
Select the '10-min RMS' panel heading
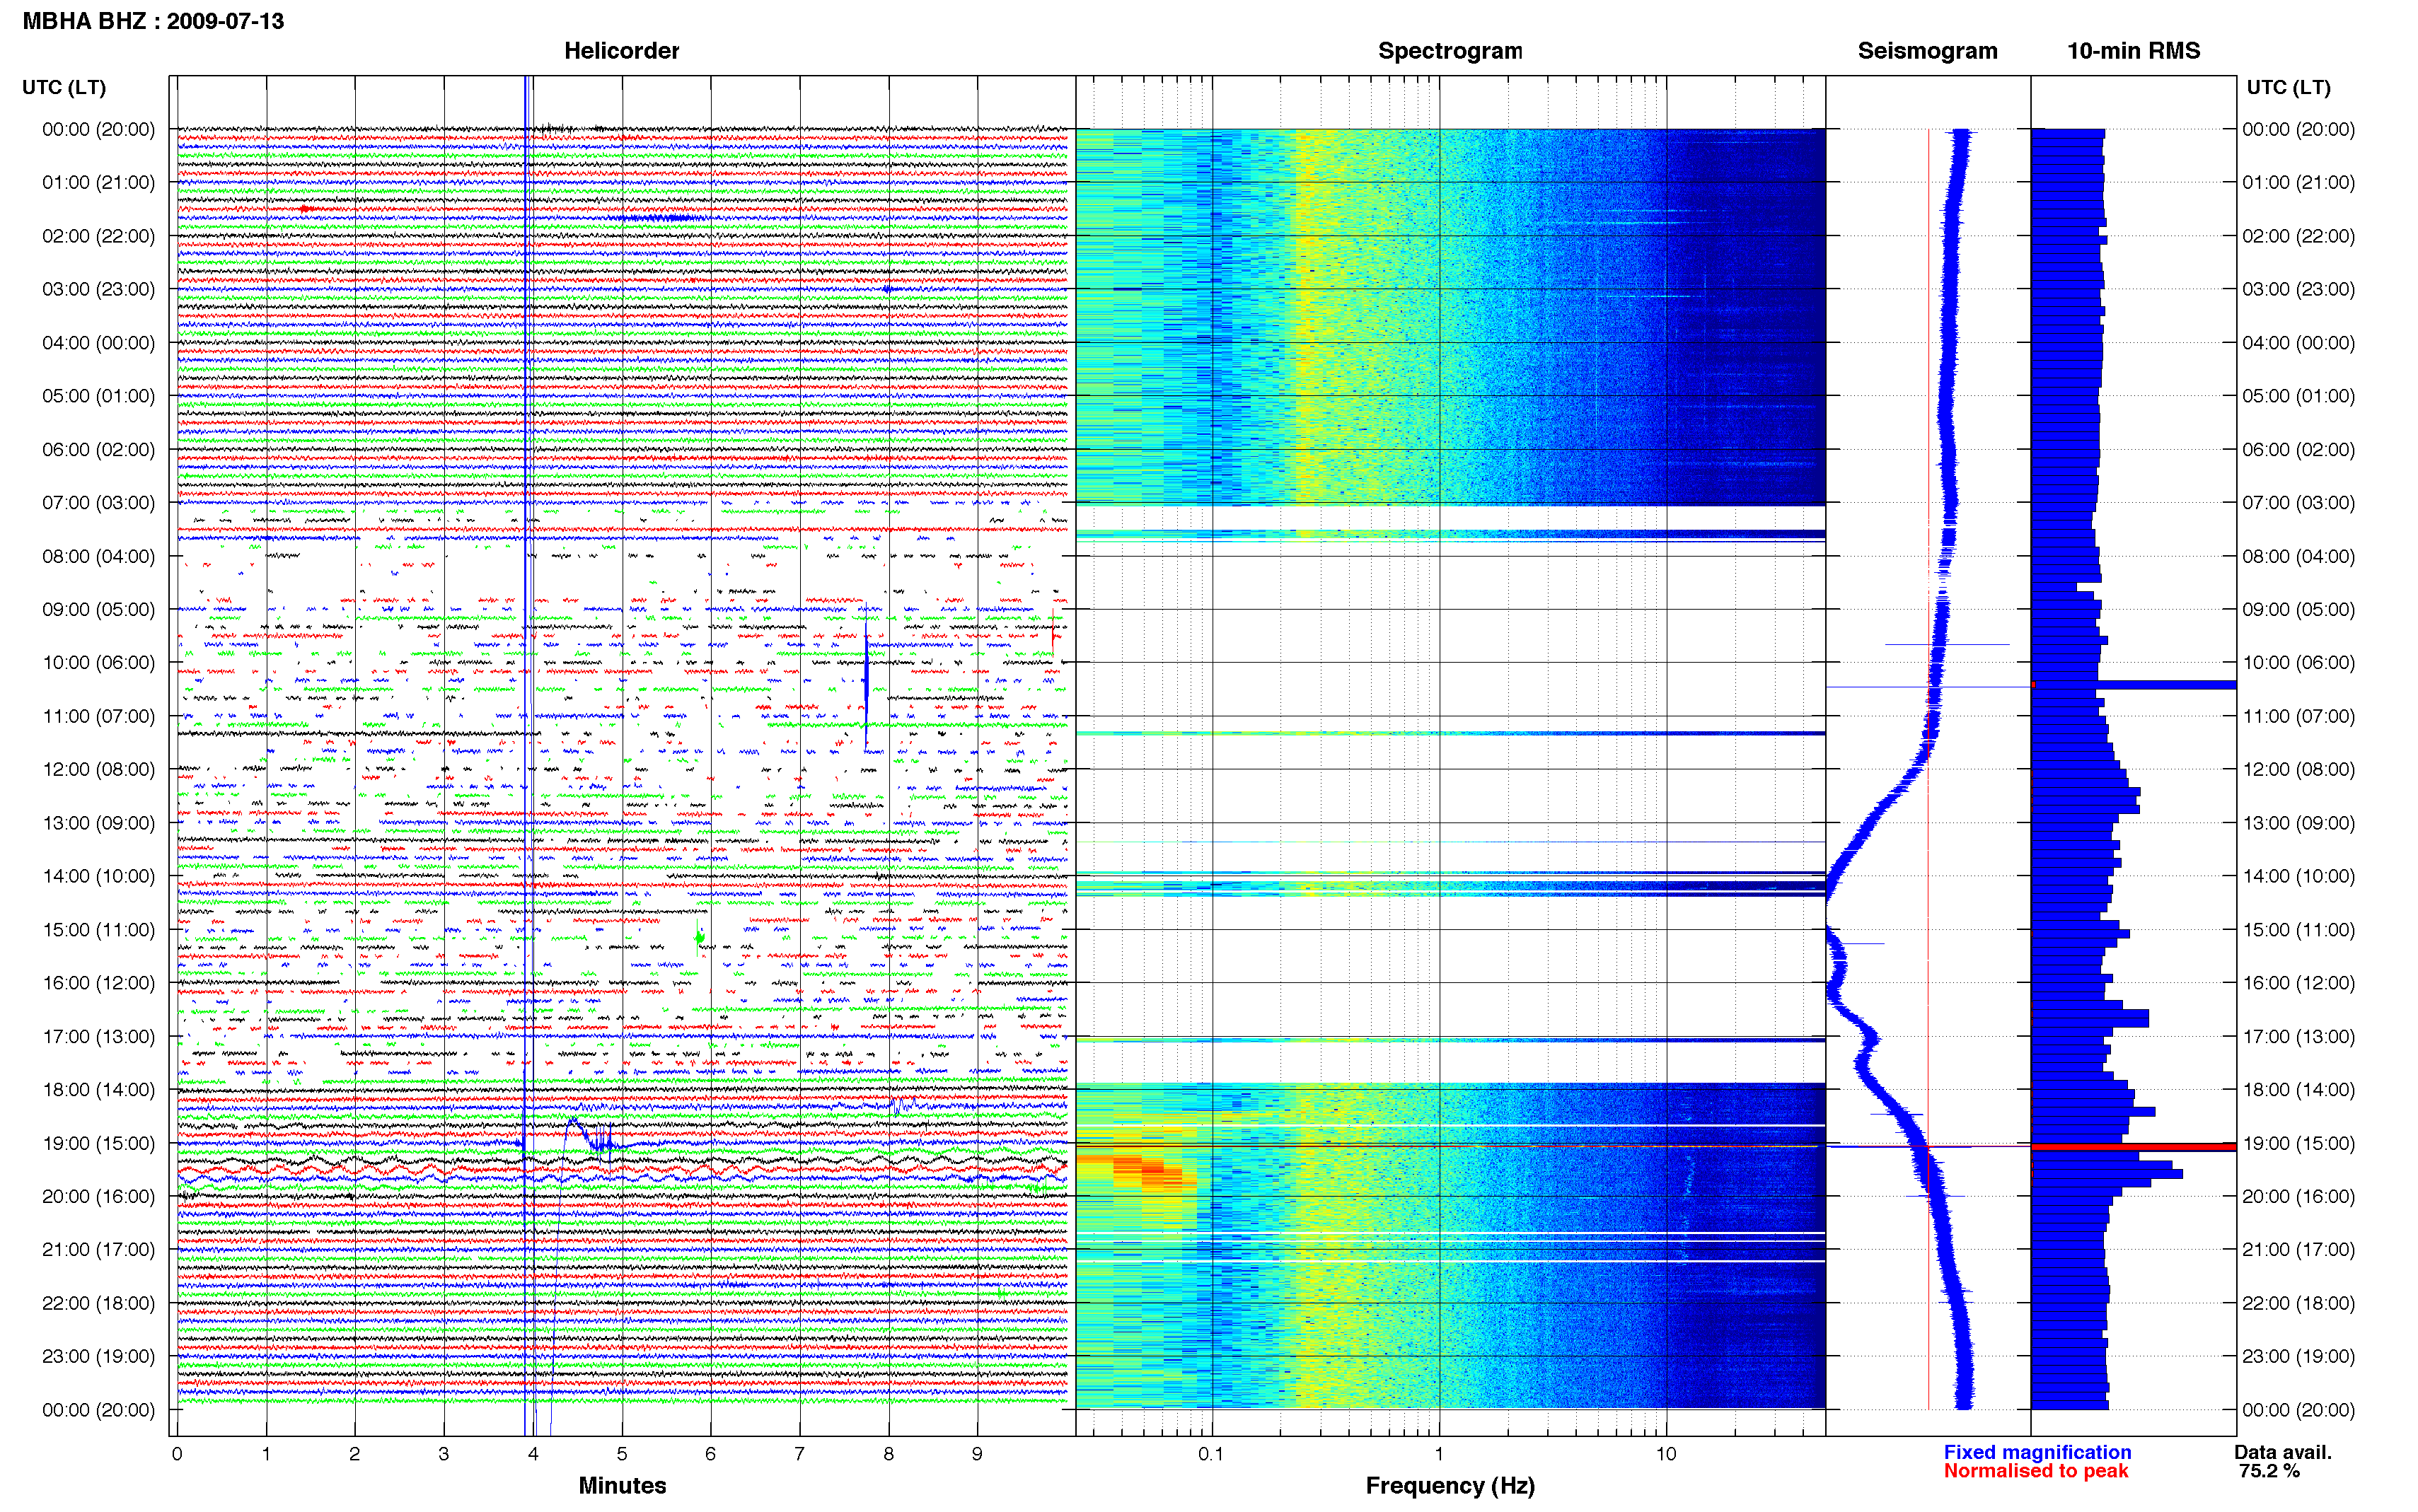coord(2133,51)
